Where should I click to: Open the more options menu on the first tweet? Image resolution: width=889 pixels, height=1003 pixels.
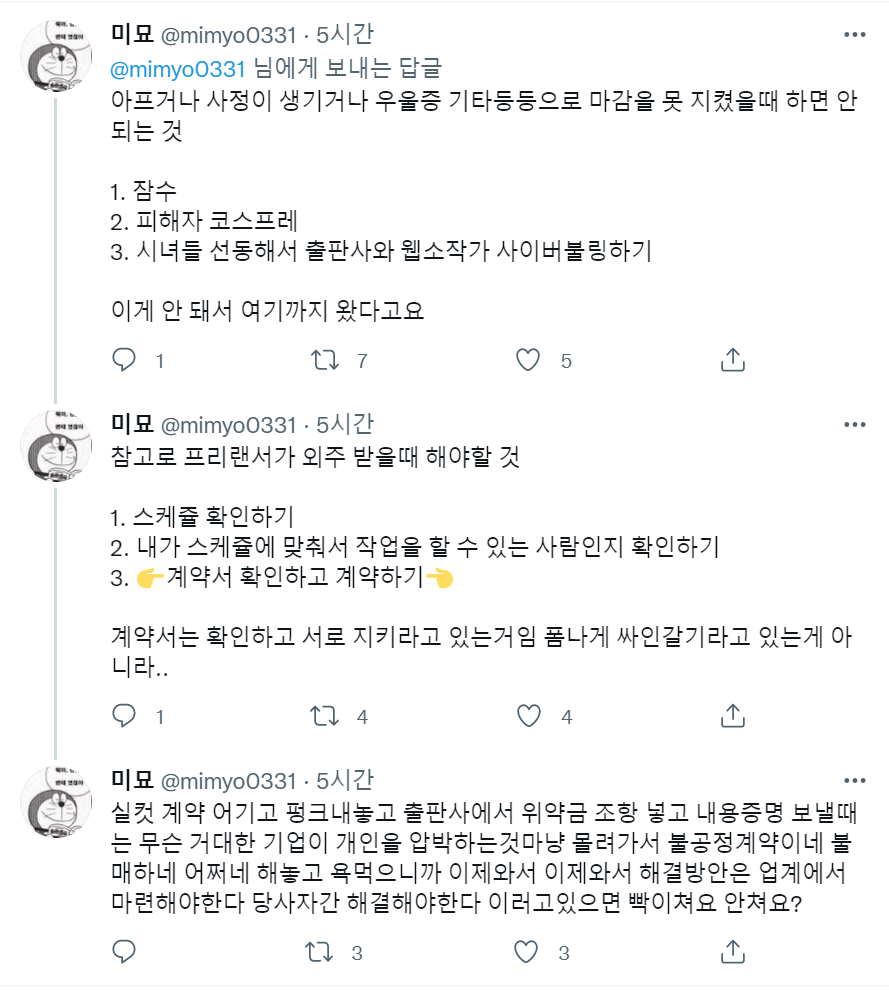[x=856, y=33]
